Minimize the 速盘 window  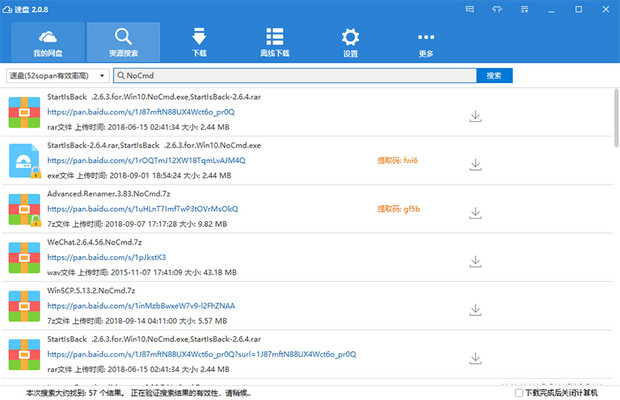point(551,9)
